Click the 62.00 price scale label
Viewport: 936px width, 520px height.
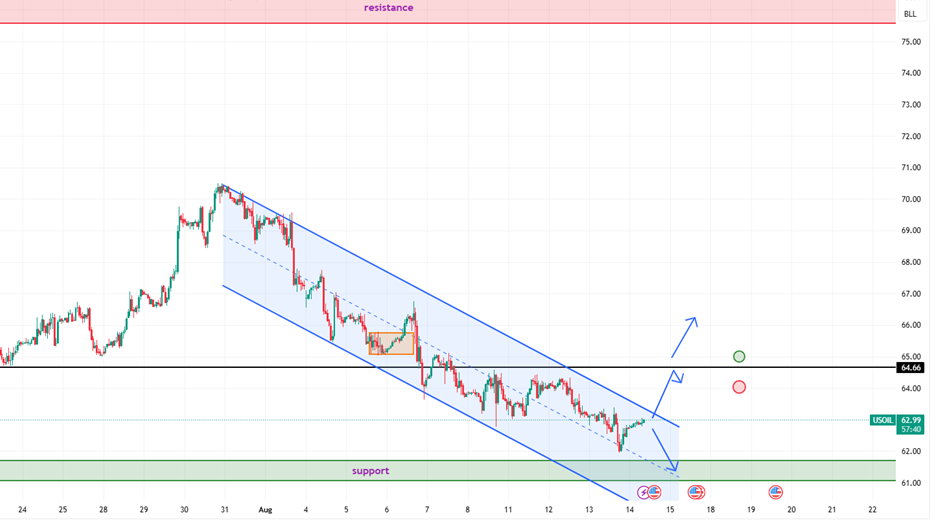pyautogui.click(x=911, y=451)
